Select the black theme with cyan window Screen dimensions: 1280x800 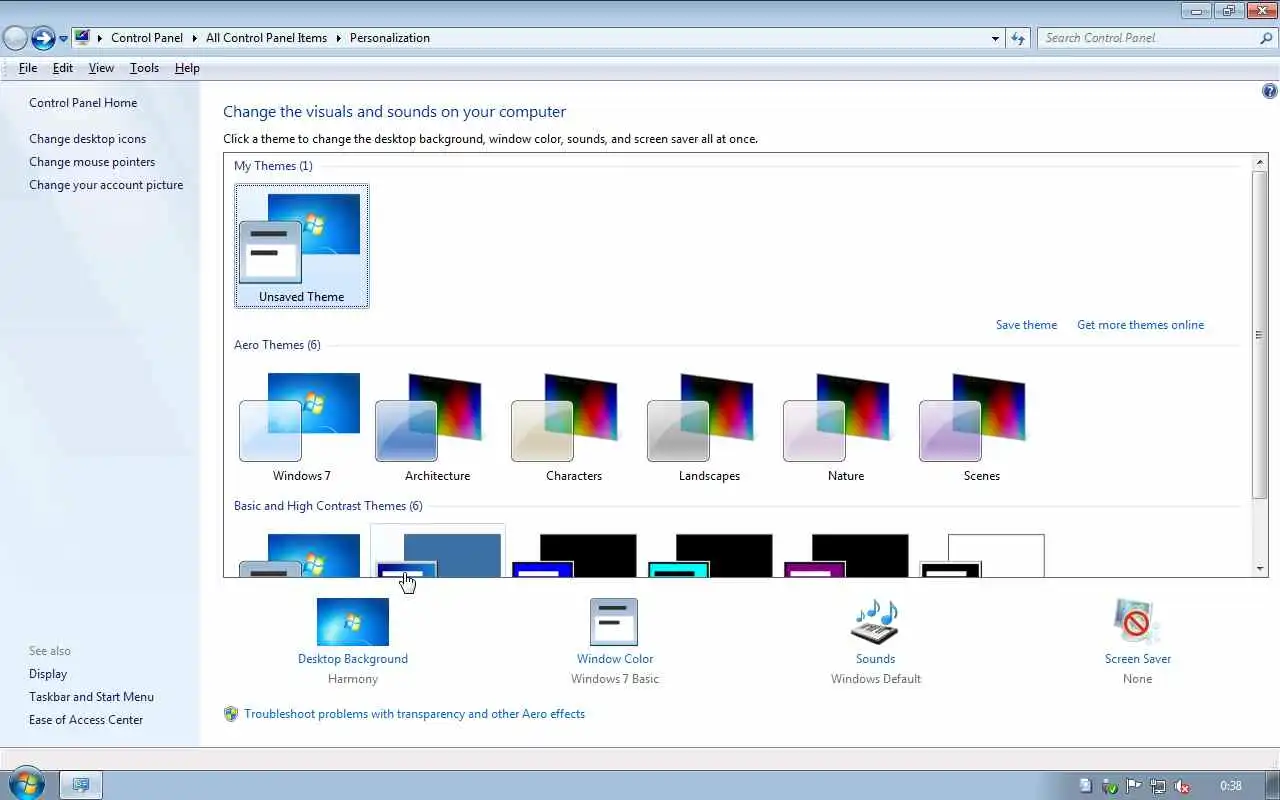click(710, 555)
